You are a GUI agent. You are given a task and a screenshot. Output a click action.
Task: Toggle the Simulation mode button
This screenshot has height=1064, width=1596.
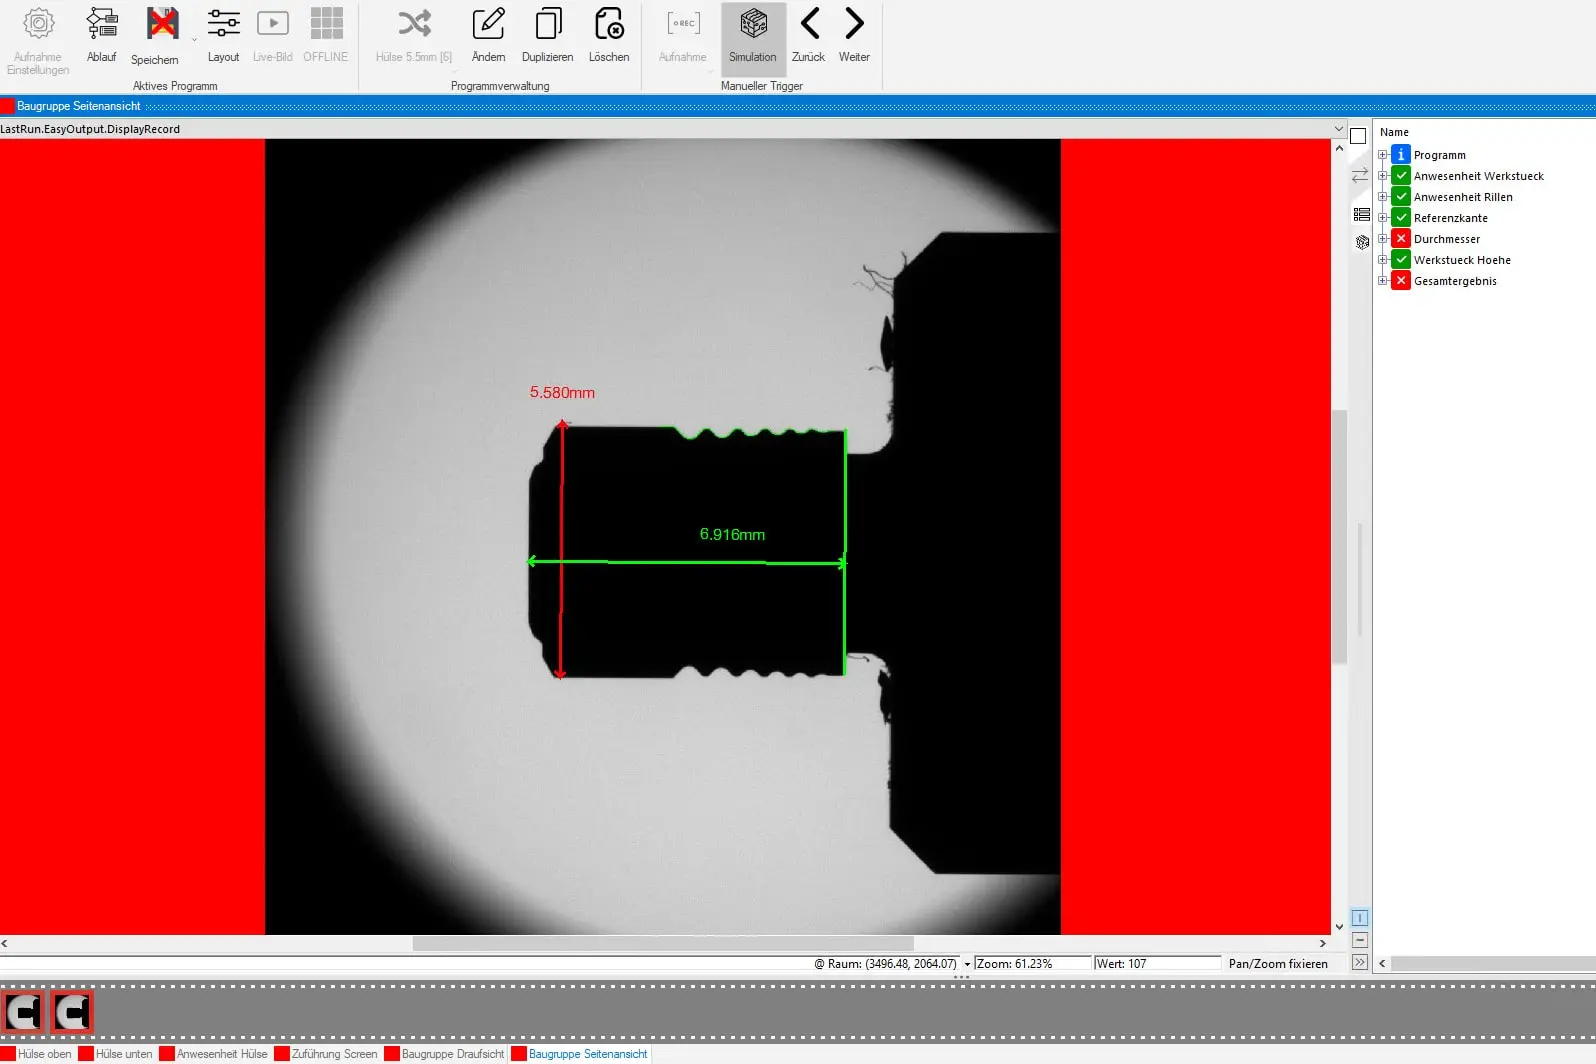pyautogui.click(x=753, y=35)
